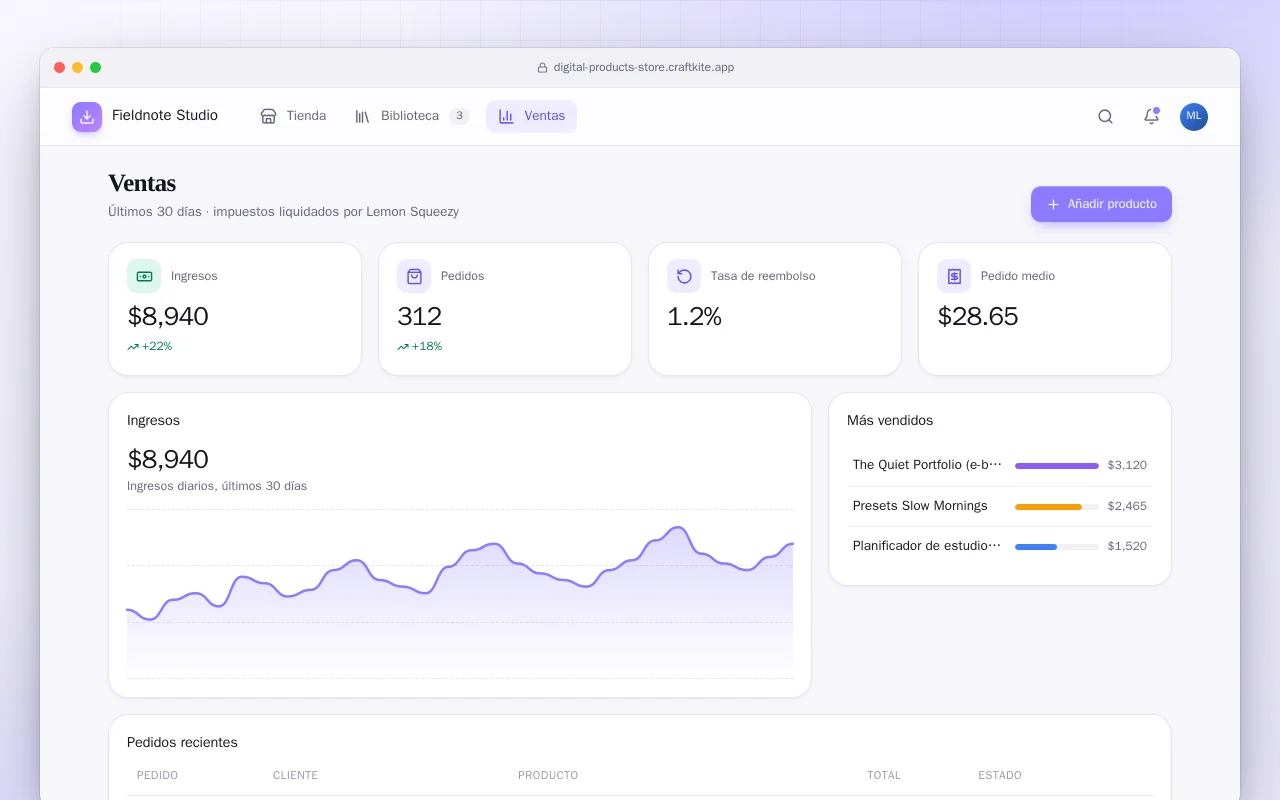This screenshot has width=1280, height=800.
Task: Click the TOTAL column header
Action: (884, 775)
